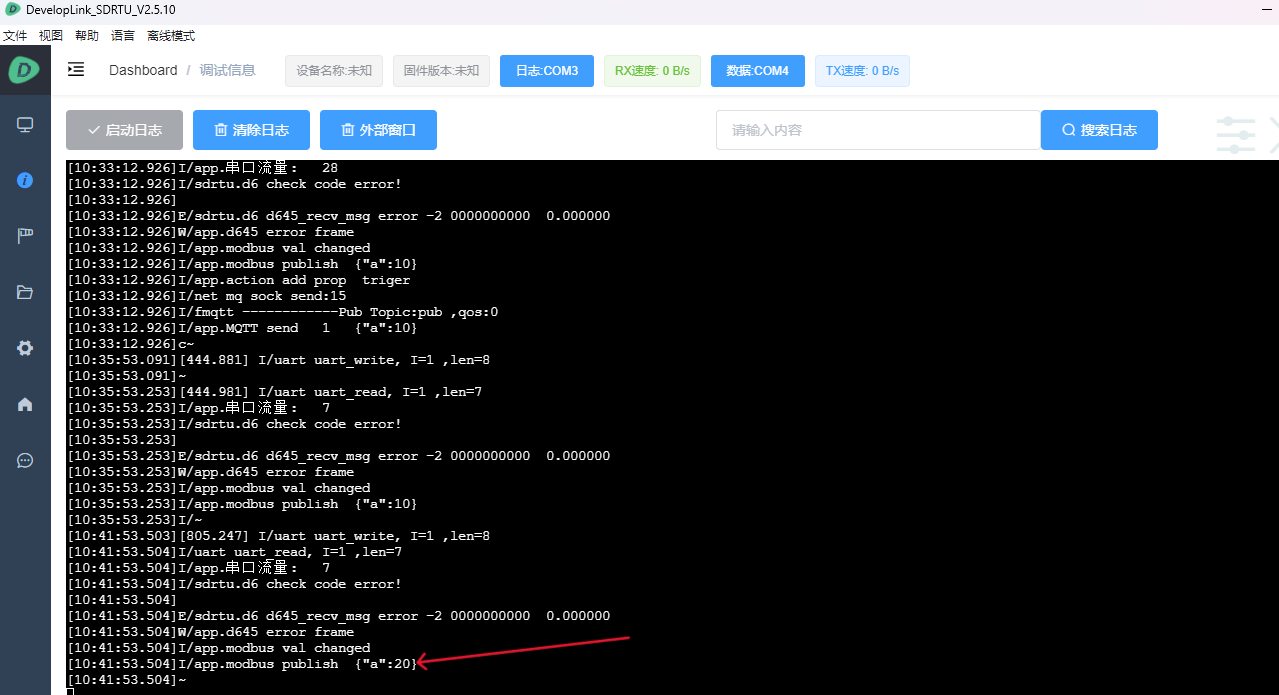Open the 文件 menu

click(x=15, y=36)
